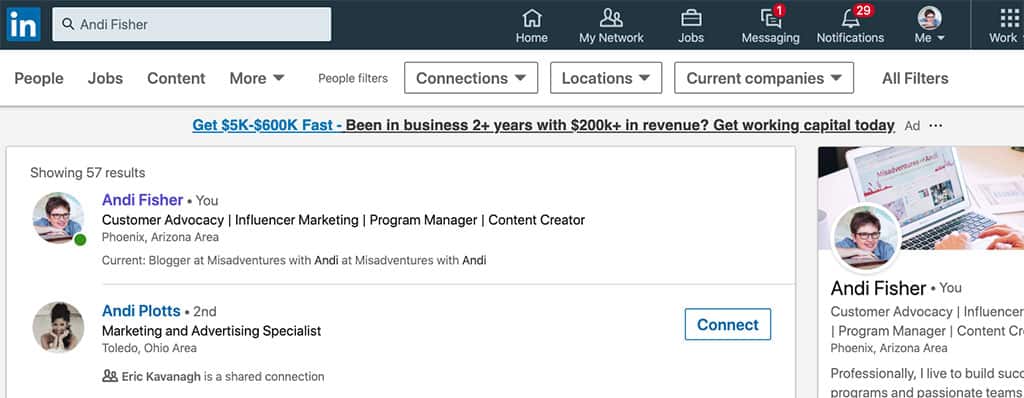Click 'Current: Blogger at Misadventures' line
The width and height of the screenshot is (1024, 398).
point(294,260)
